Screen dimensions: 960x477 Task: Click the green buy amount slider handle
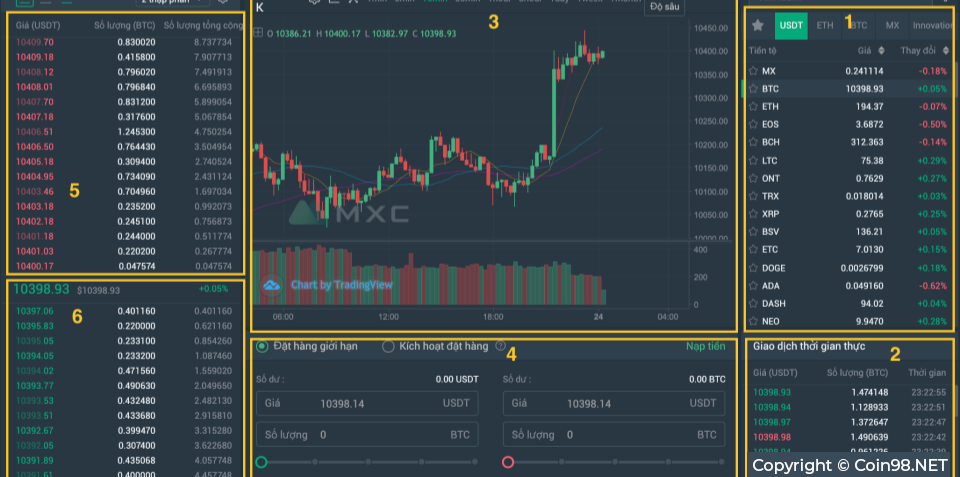tap(261, 462)
